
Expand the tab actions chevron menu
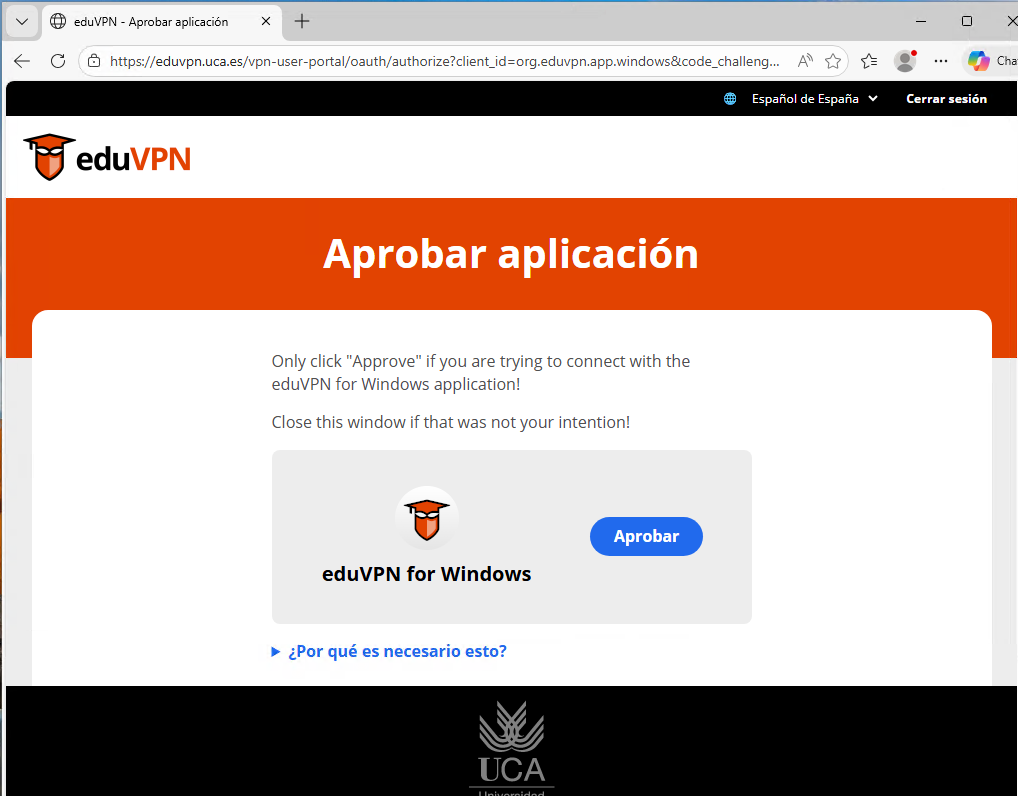tap(21, 21)
